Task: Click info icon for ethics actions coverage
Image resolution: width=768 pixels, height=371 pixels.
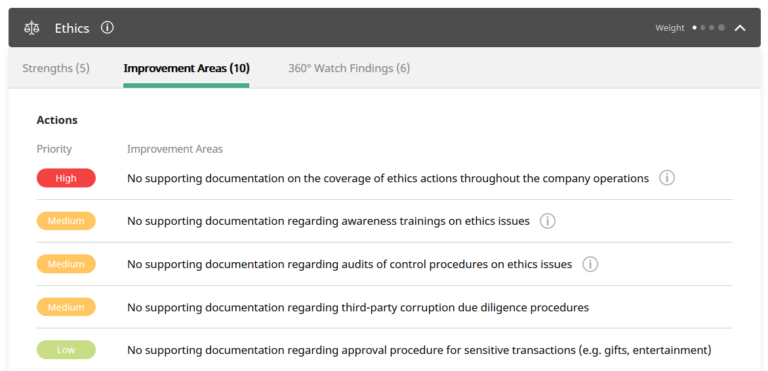Action: (667, 178)
